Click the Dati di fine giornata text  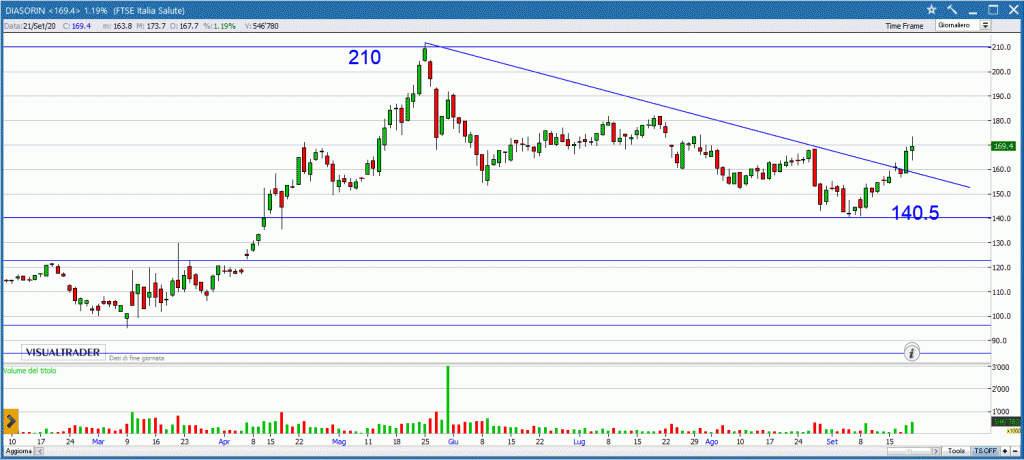[x=136, y=358]
